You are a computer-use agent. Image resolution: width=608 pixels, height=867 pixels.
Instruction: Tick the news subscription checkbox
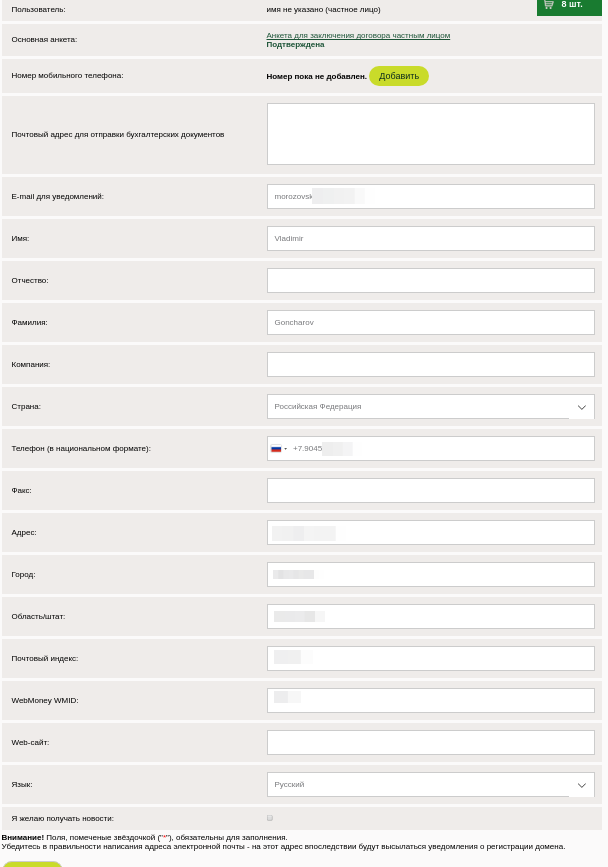[270, 818]
